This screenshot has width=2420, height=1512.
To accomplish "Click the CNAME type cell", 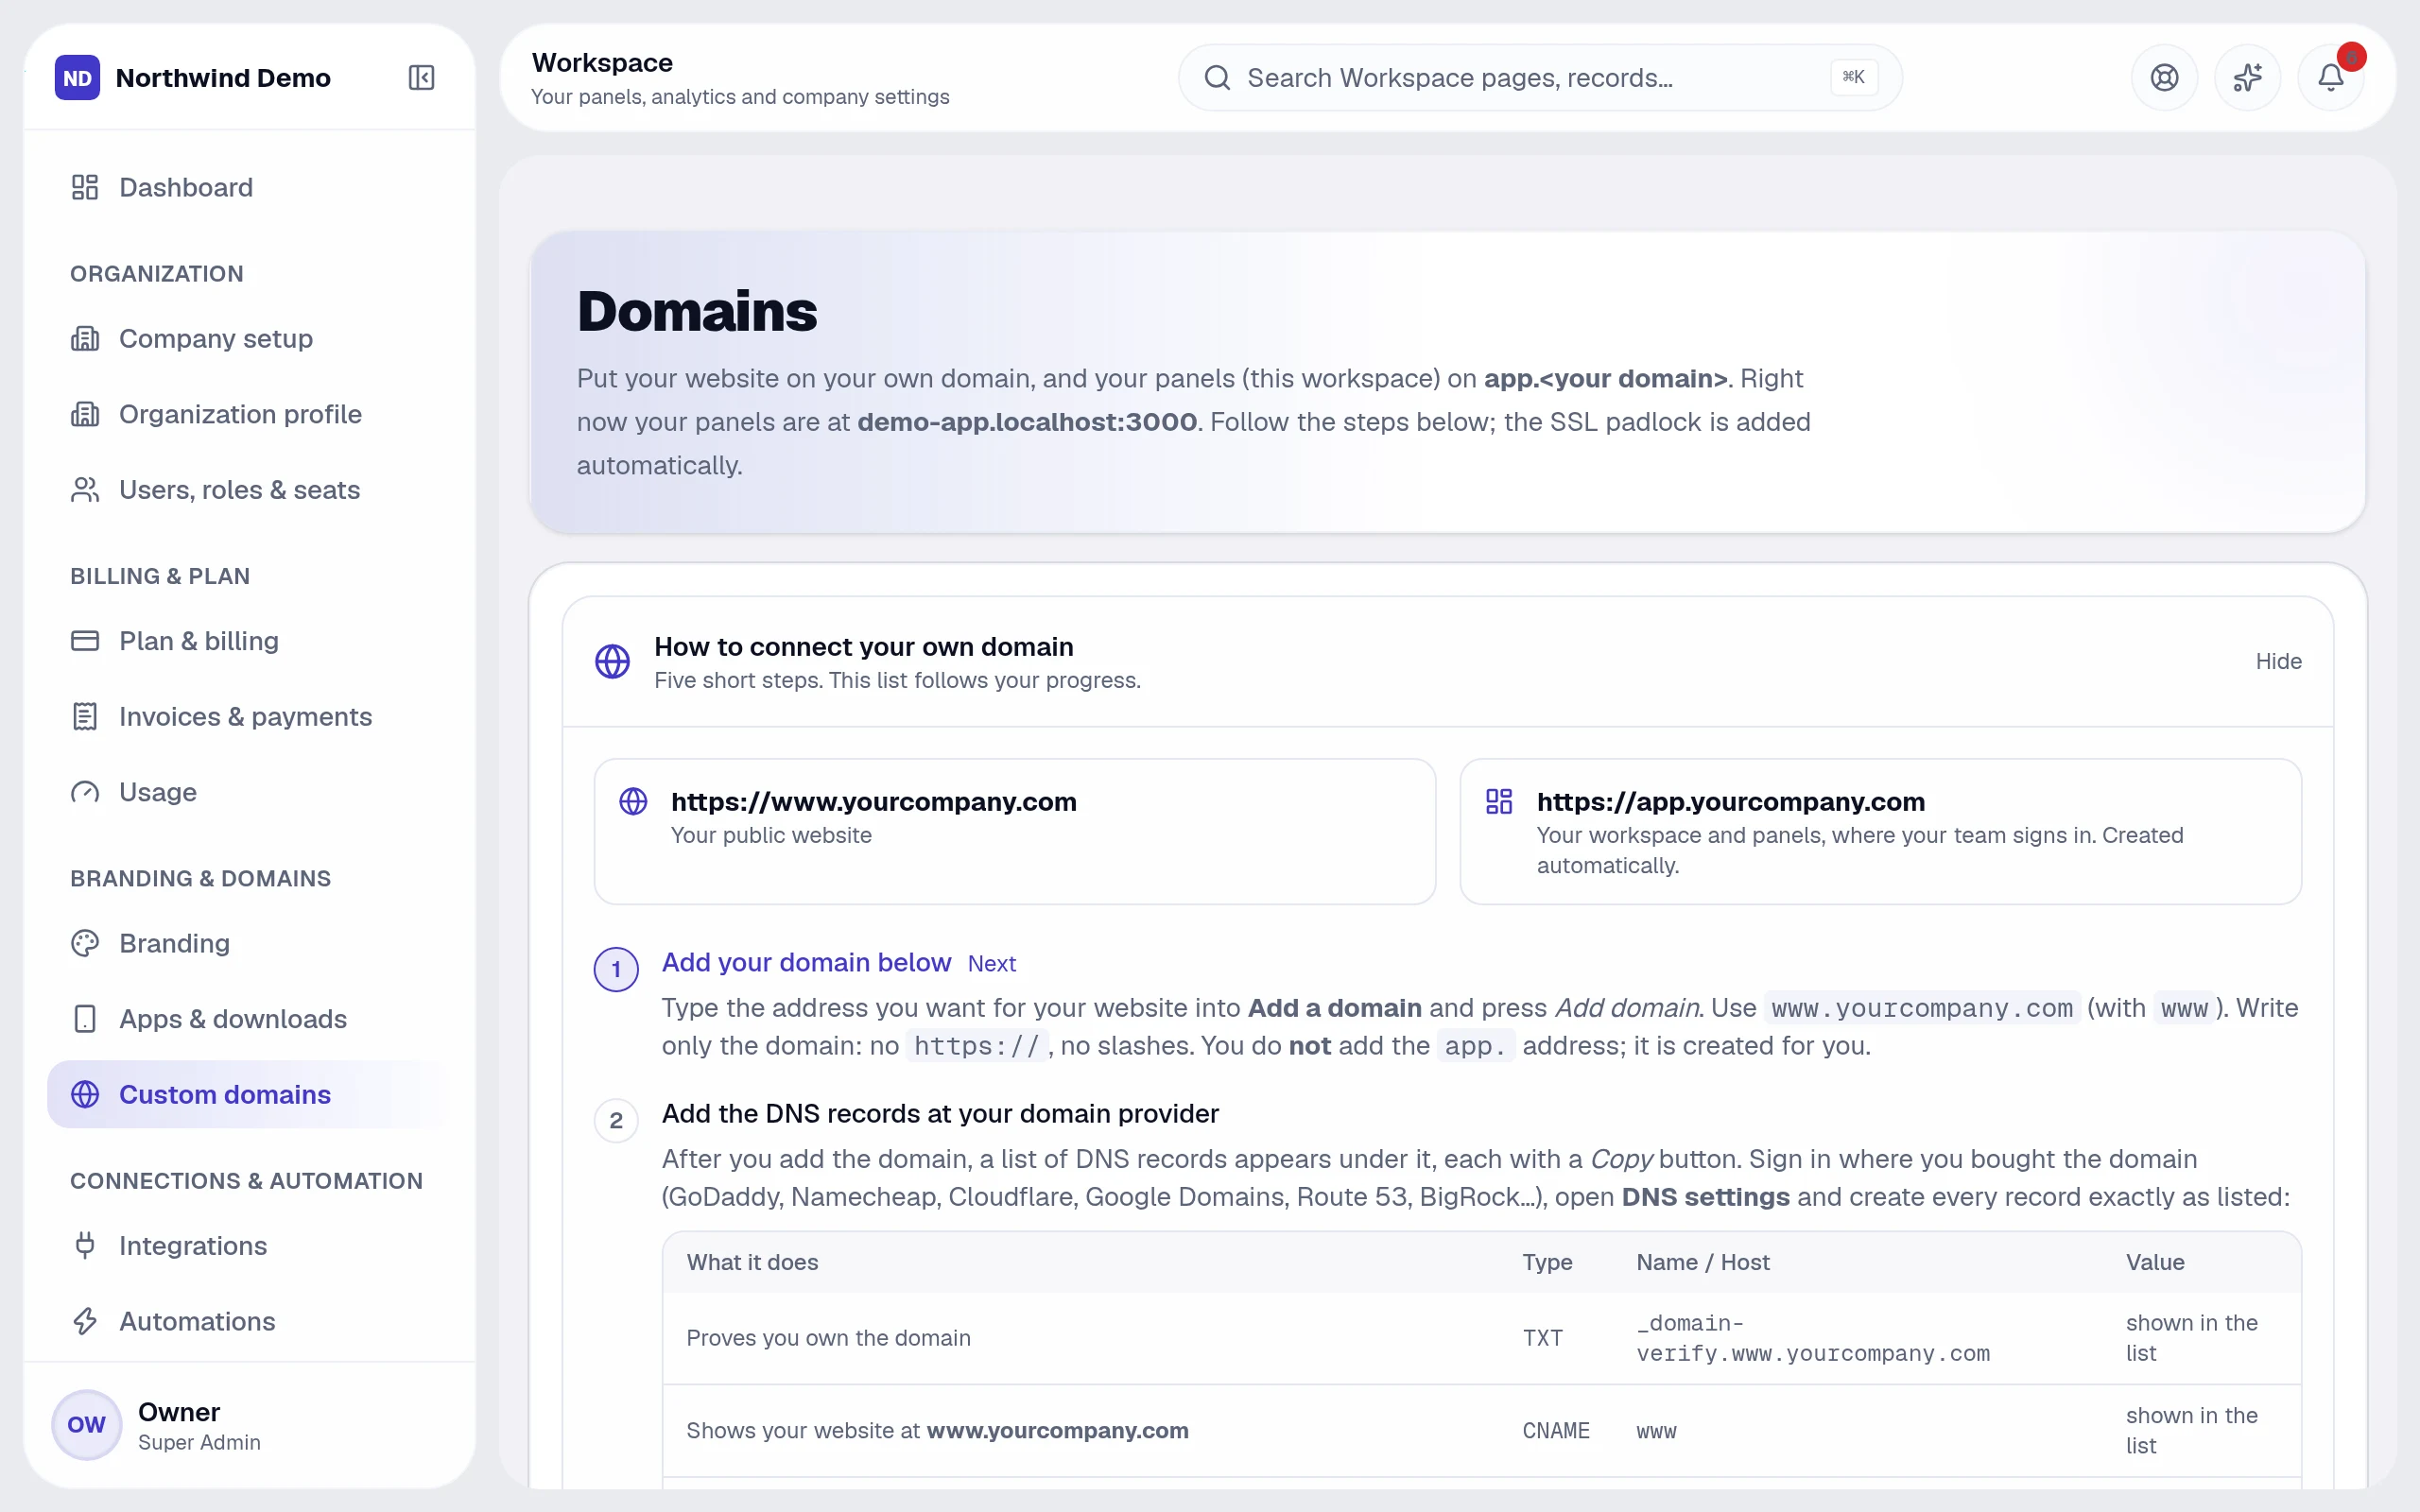I will coord(1555,1430).
